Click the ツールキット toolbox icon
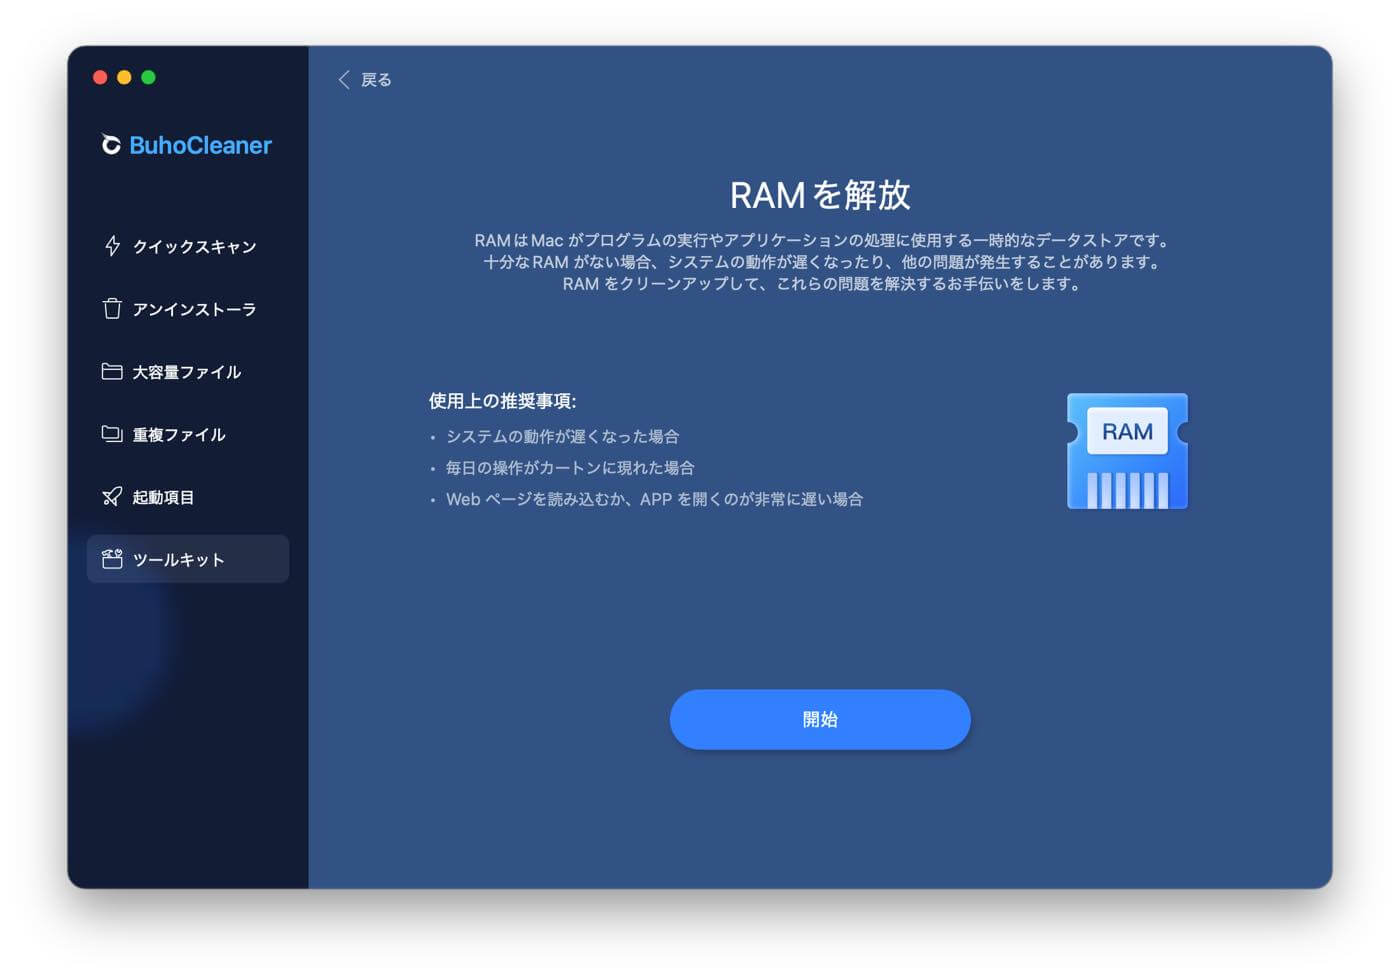This screenshot has width=1400, height=978. click(x=111, y=559)
